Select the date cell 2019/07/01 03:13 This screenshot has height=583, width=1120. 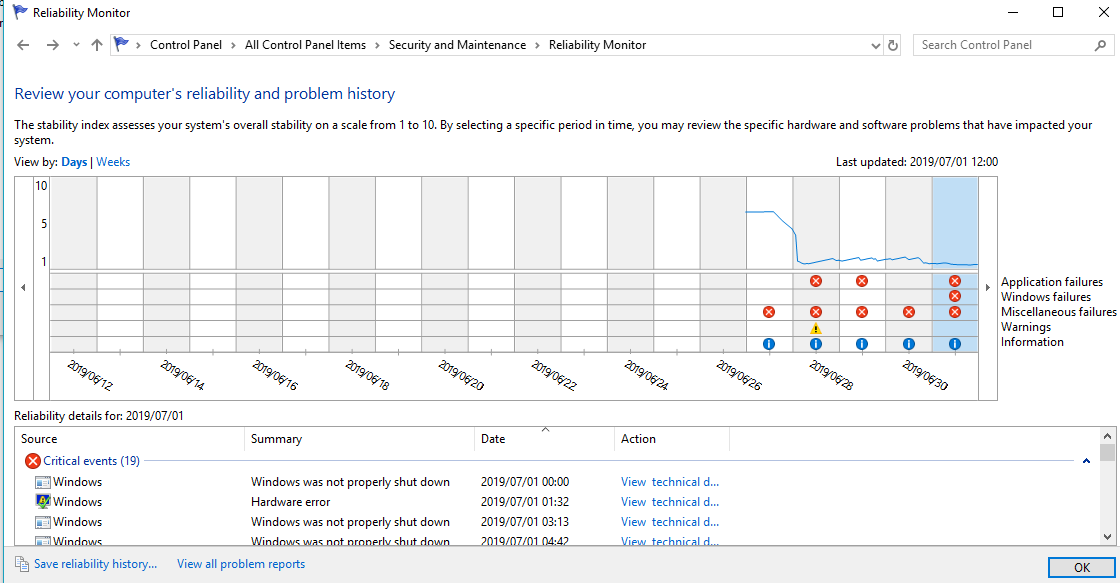click(525, 522)
